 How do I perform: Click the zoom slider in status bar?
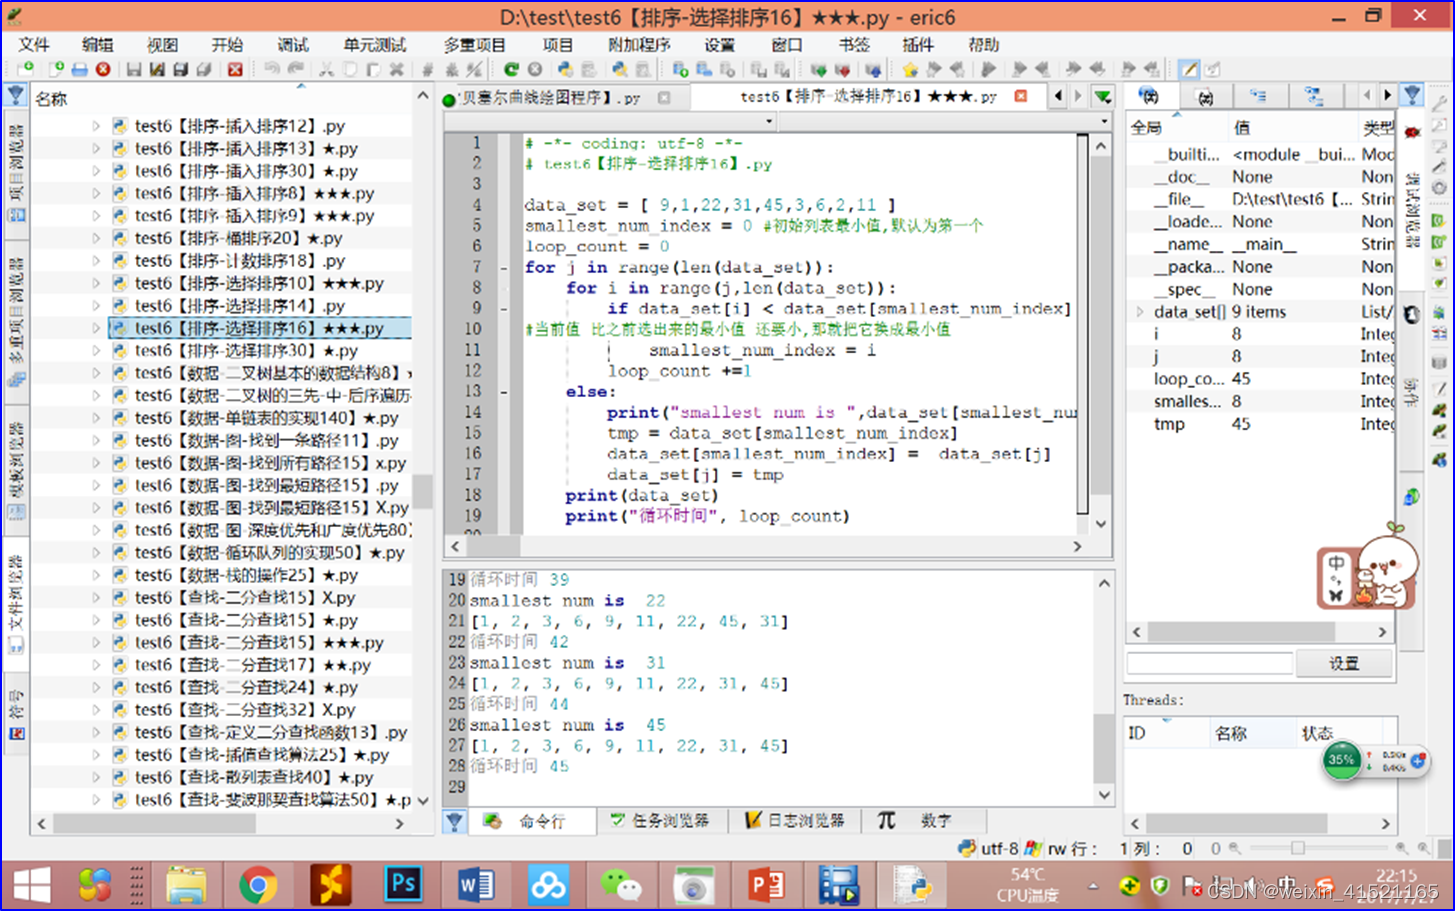[x=1297, y=848]
